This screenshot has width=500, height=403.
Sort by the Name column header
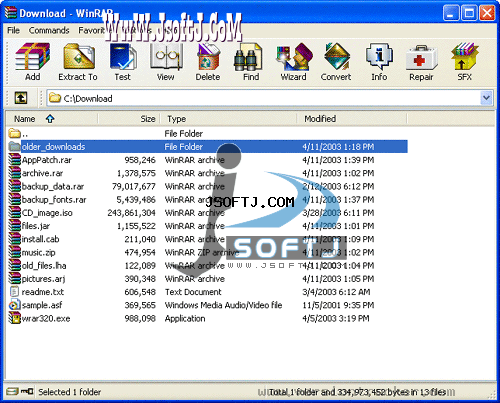pyautogui.click(x=52, y=119)
